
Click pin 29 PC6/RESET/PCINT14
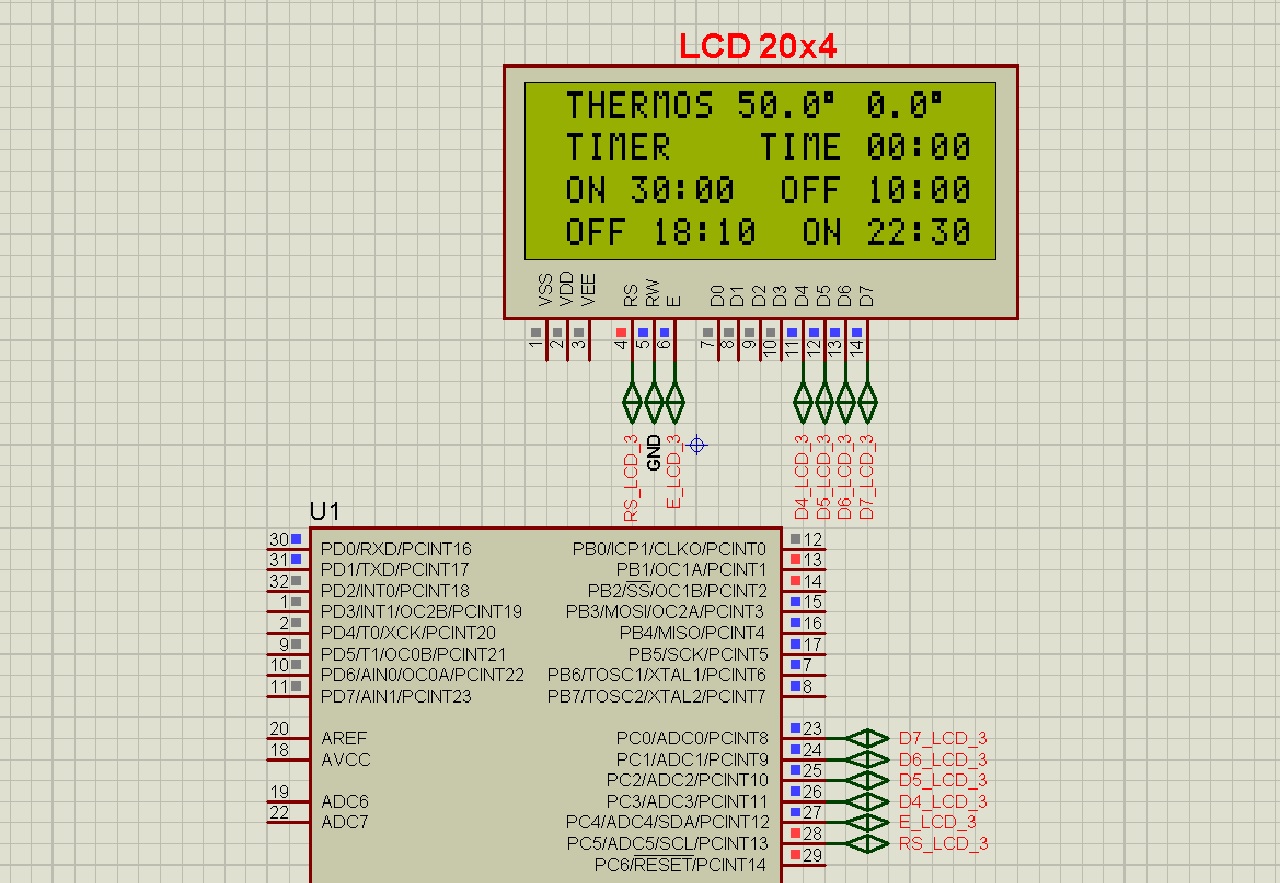(804, 856)
